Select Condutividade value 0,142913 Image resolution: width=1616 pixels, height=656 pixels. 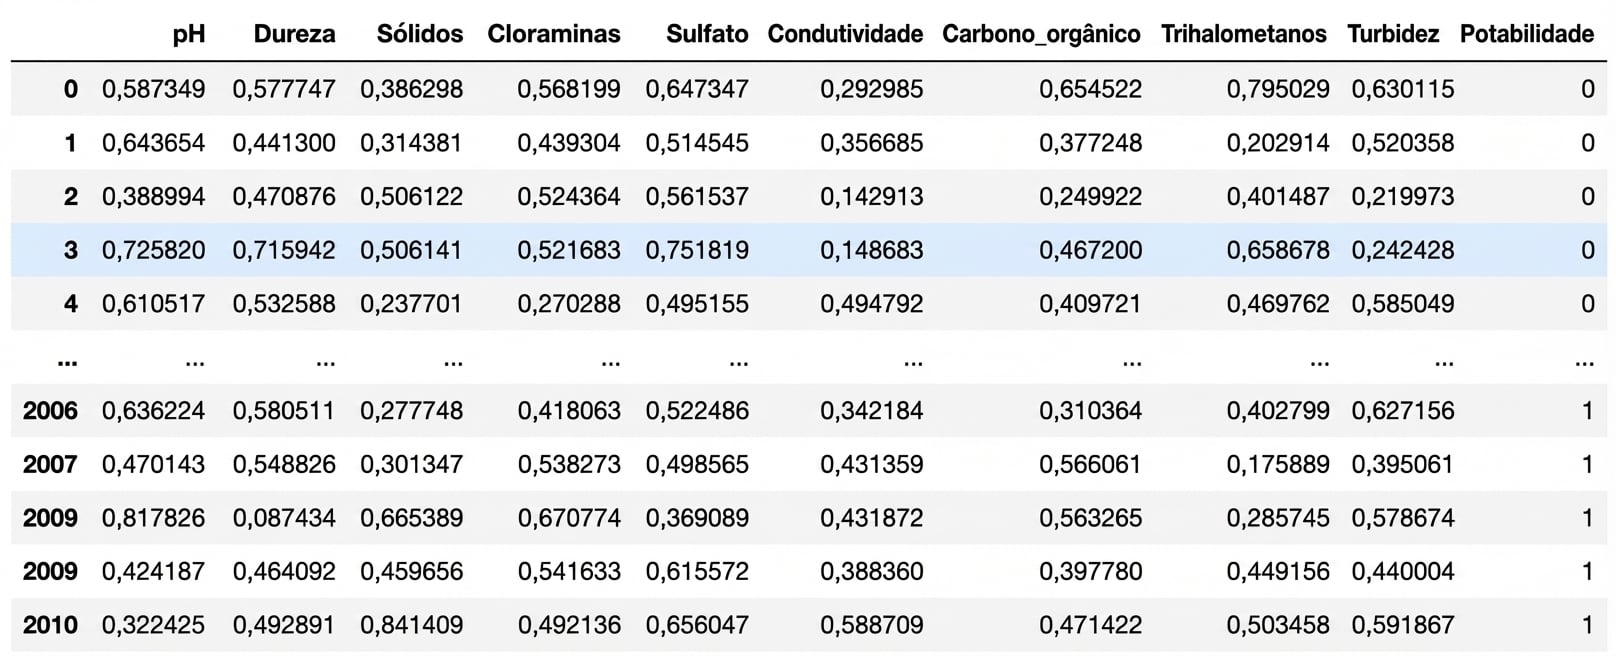[872, 196]
